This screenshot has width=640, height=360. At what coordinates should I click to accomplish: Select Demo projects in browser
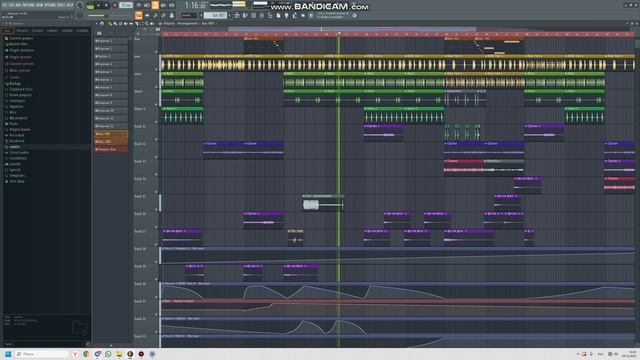pyautogui.click(x=20, y=95)
